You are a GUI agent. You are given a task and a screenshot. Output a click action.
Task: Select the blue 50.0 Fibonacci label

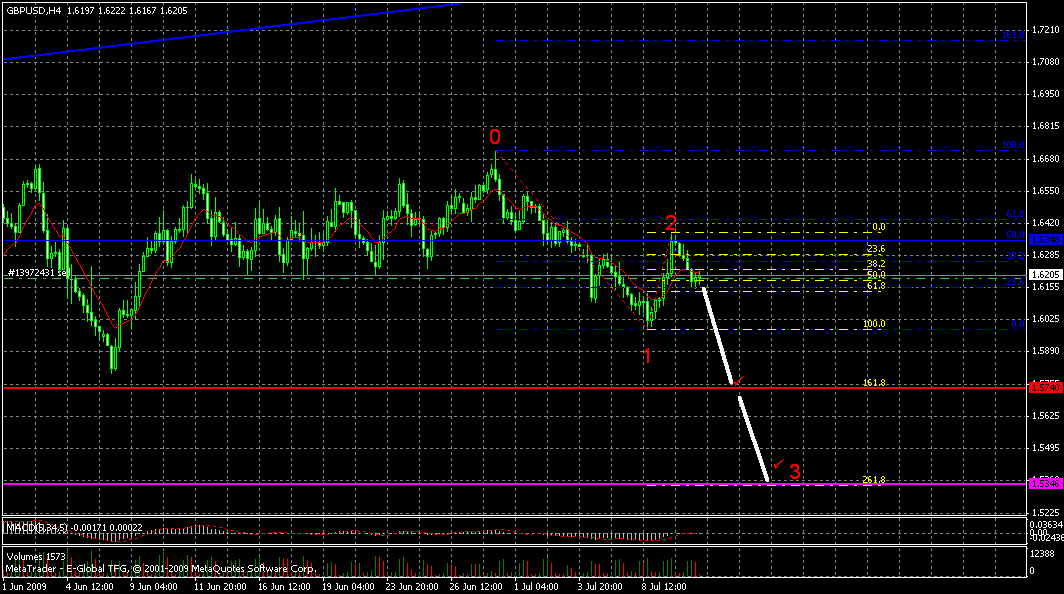point(1016,235)
